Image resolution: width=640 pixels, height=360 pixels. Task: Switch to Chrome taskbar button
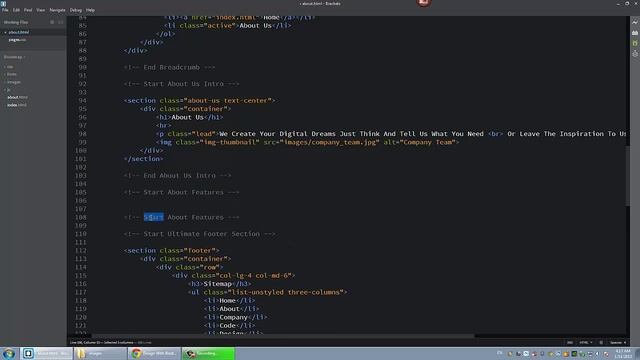pos(154,353)
